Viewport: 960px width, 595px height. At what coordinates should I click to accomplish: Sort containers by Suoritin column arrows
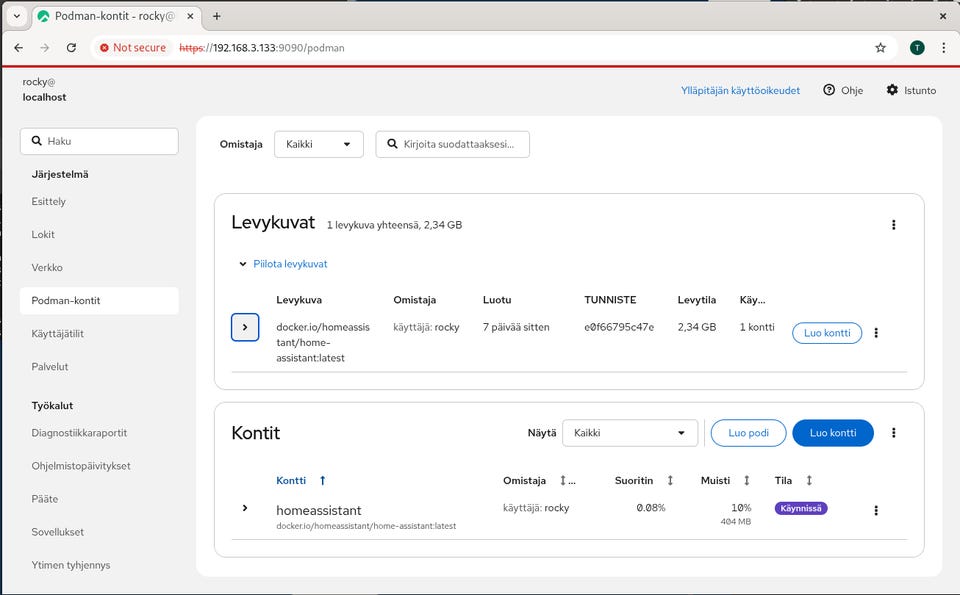click(x=670, y=481)
